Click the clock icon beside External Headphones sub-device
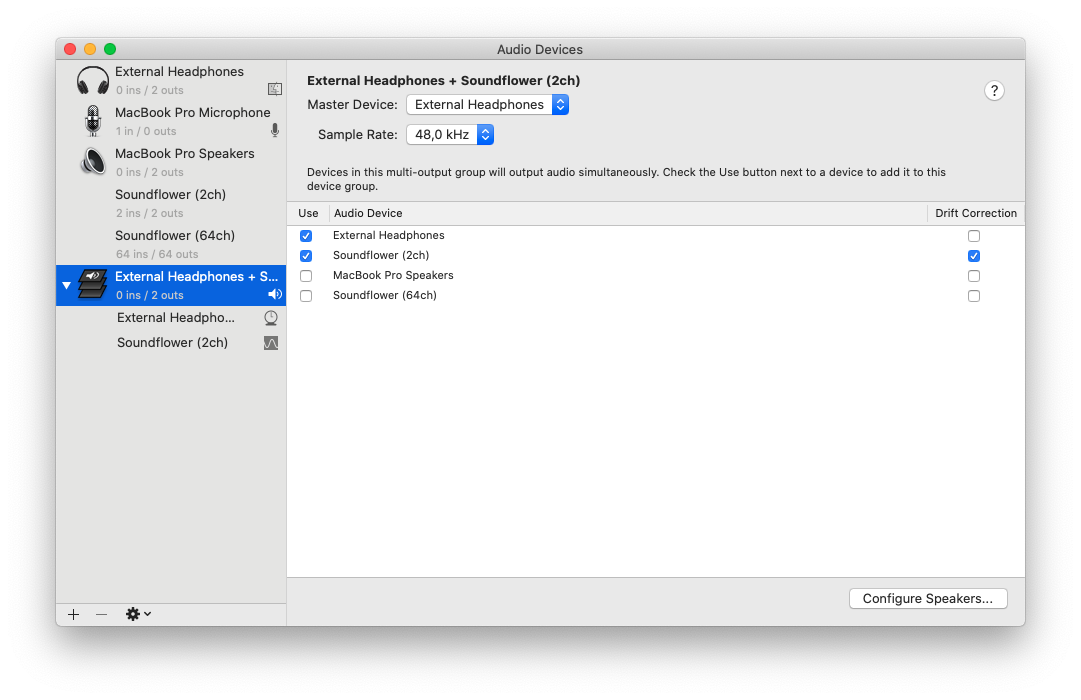The width and height of the screenshot is (1081, 700). click(x=271, y=318)
